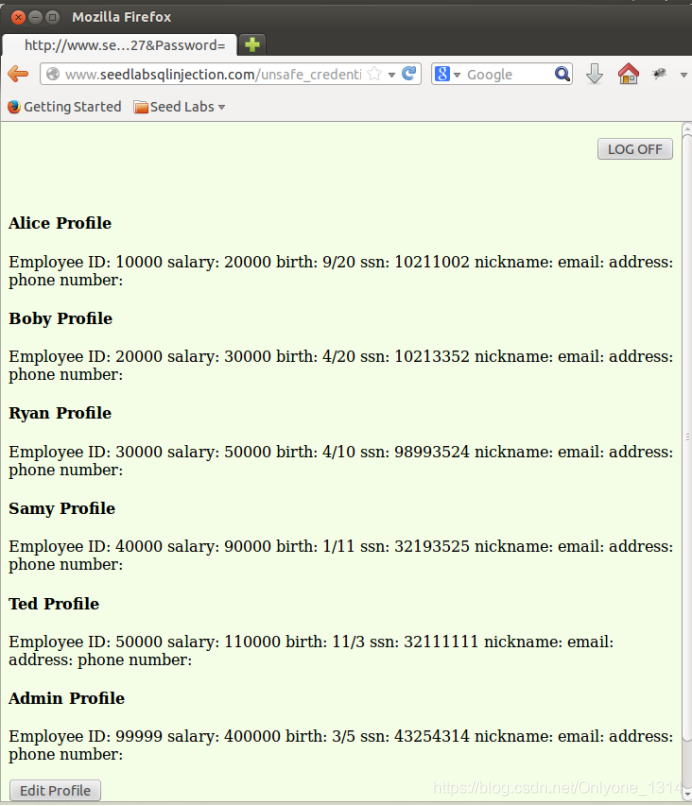Close the Firefox window
Viewport: 692px width, 806px height.
tap(19, 17)
